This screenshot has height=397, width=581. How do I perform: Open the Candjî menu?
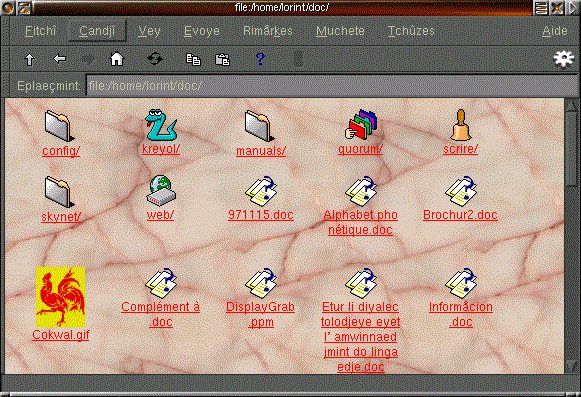[97, 31]
